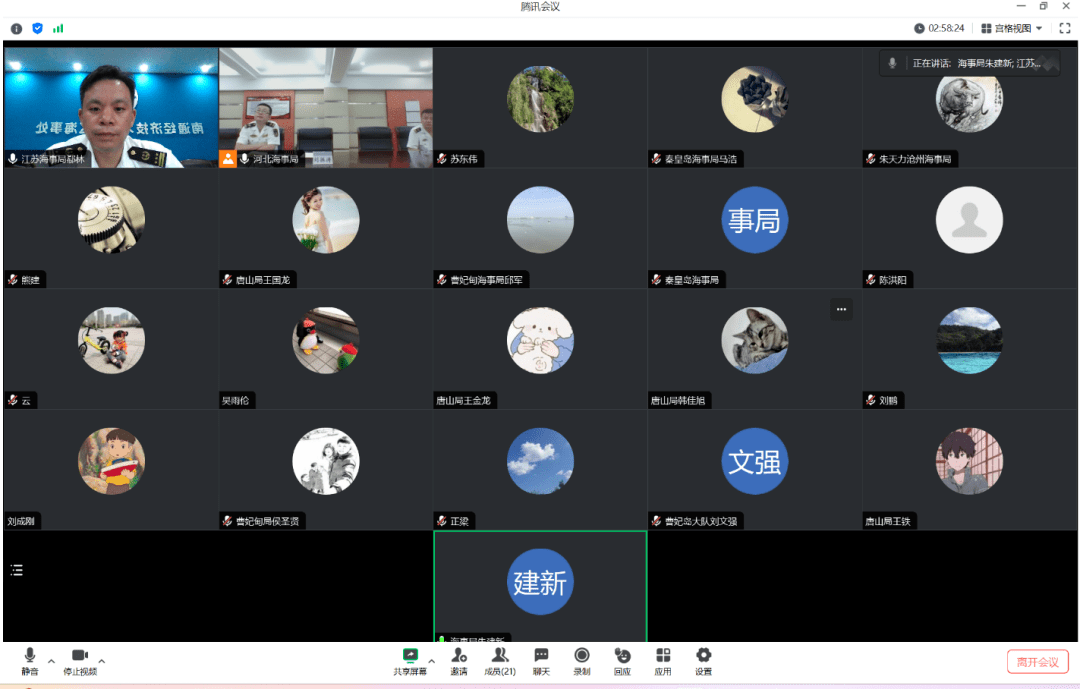Image resolution: width=1080 pixels, height=689 pixels.
Task: Open more options on 唐山局韩佳旭 tile
Action: [x=841, y=309]
